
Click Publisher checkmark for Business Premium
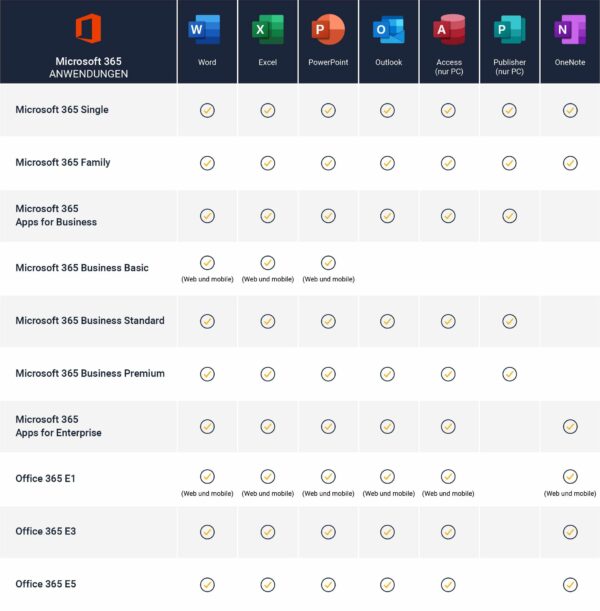click(509, 374)
